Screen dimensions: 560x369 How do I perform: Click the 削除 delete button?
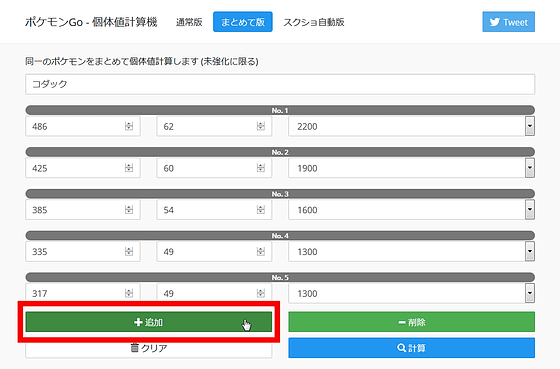tap(411, 322)
